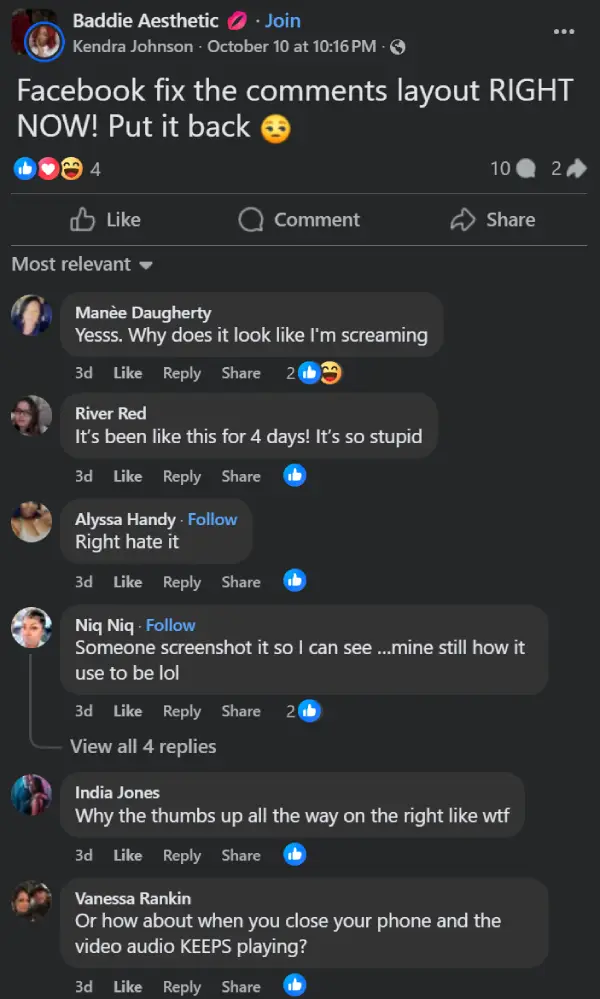Follow Niq Niq from her comment
The width and height of the screenshot is (600, 999).
click(x=171, y=625)
